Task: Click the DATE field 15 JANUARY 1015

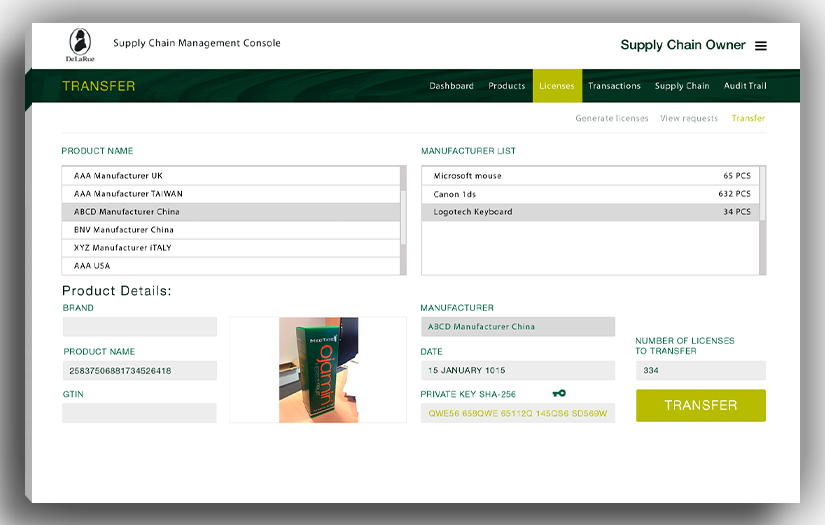Action: 518,370
